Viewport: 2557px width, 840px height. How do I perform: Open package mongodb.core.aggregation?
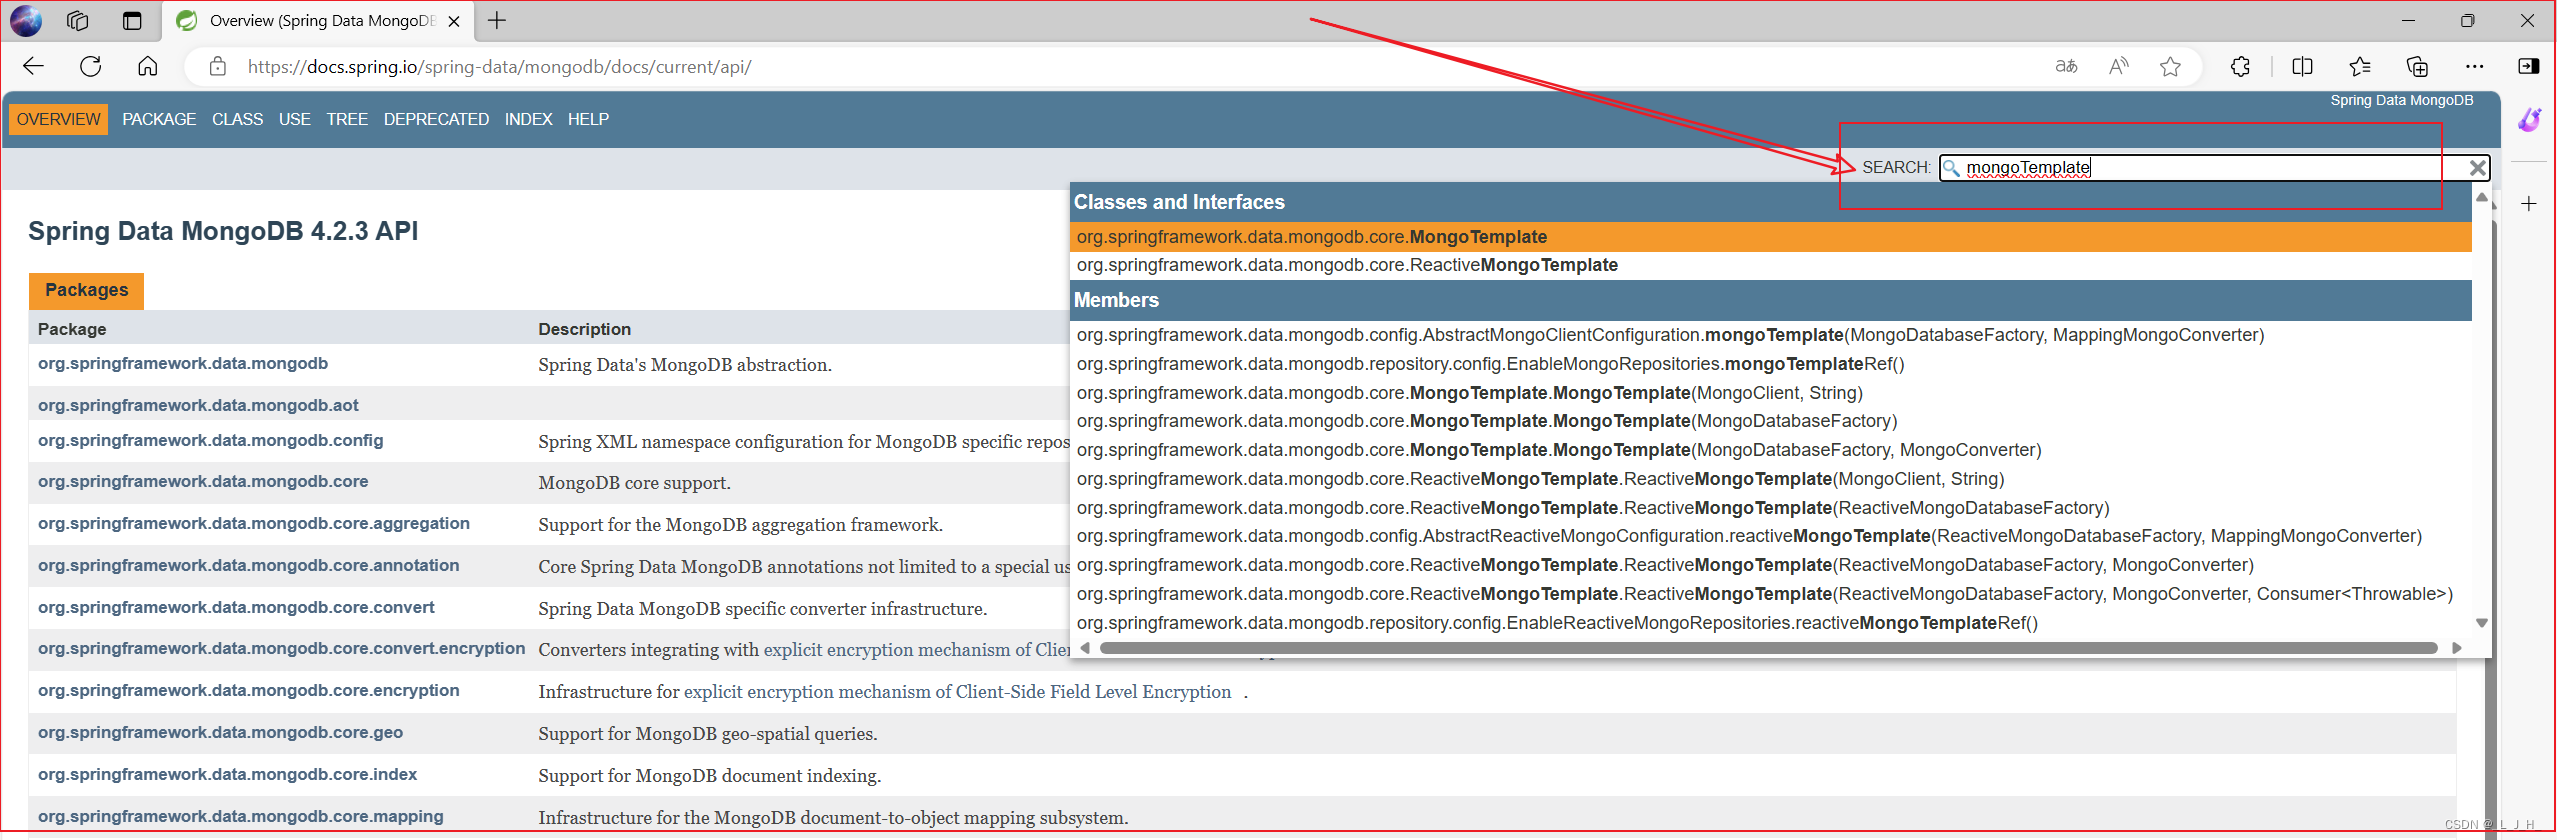click(x=254, y=523)
